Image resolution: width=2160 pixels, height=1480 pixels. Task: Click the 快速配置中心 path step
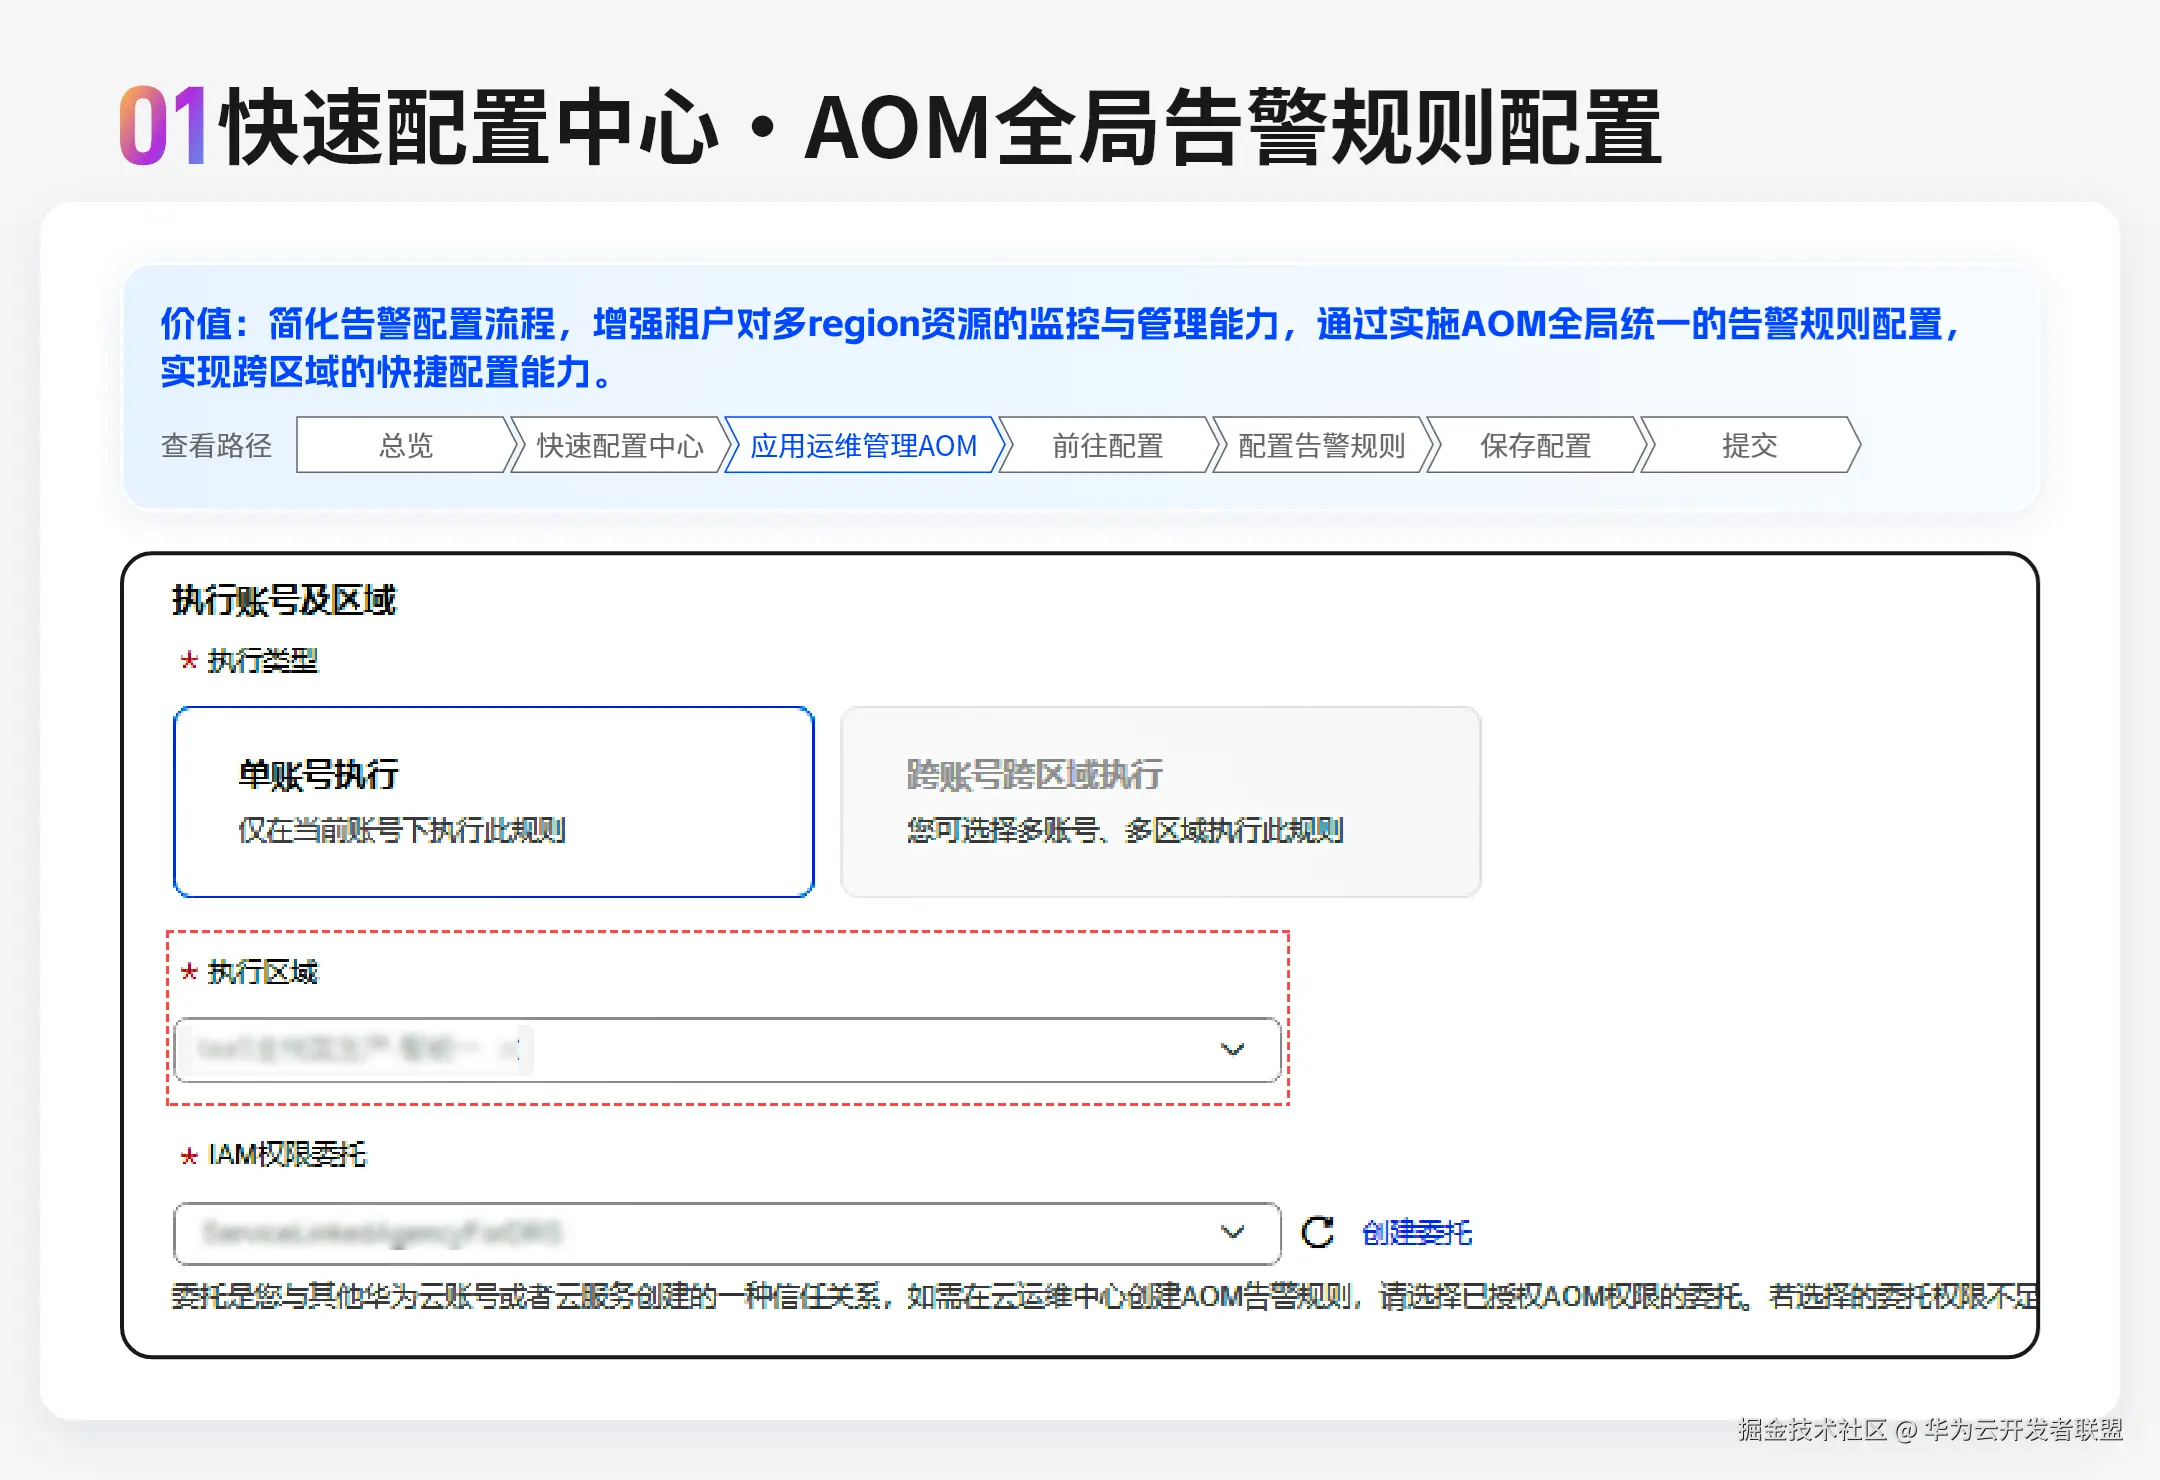619,445
